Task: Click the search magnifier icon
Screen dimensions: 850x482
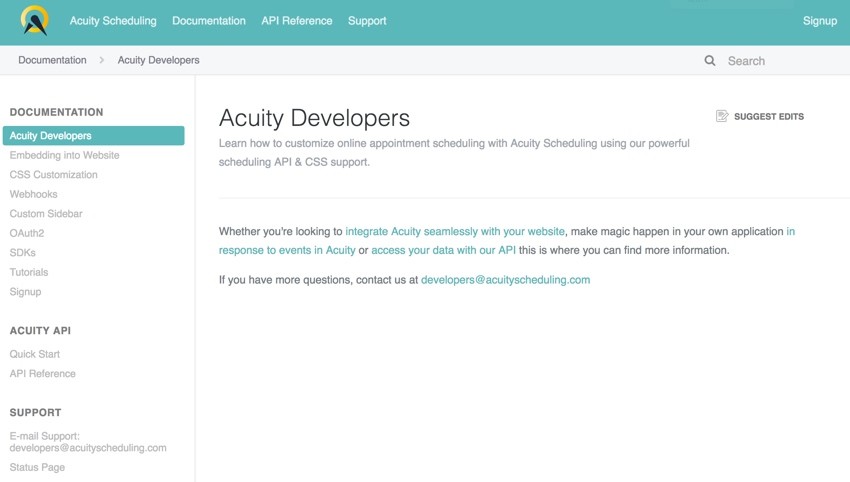Action: (x=710, y=61)
